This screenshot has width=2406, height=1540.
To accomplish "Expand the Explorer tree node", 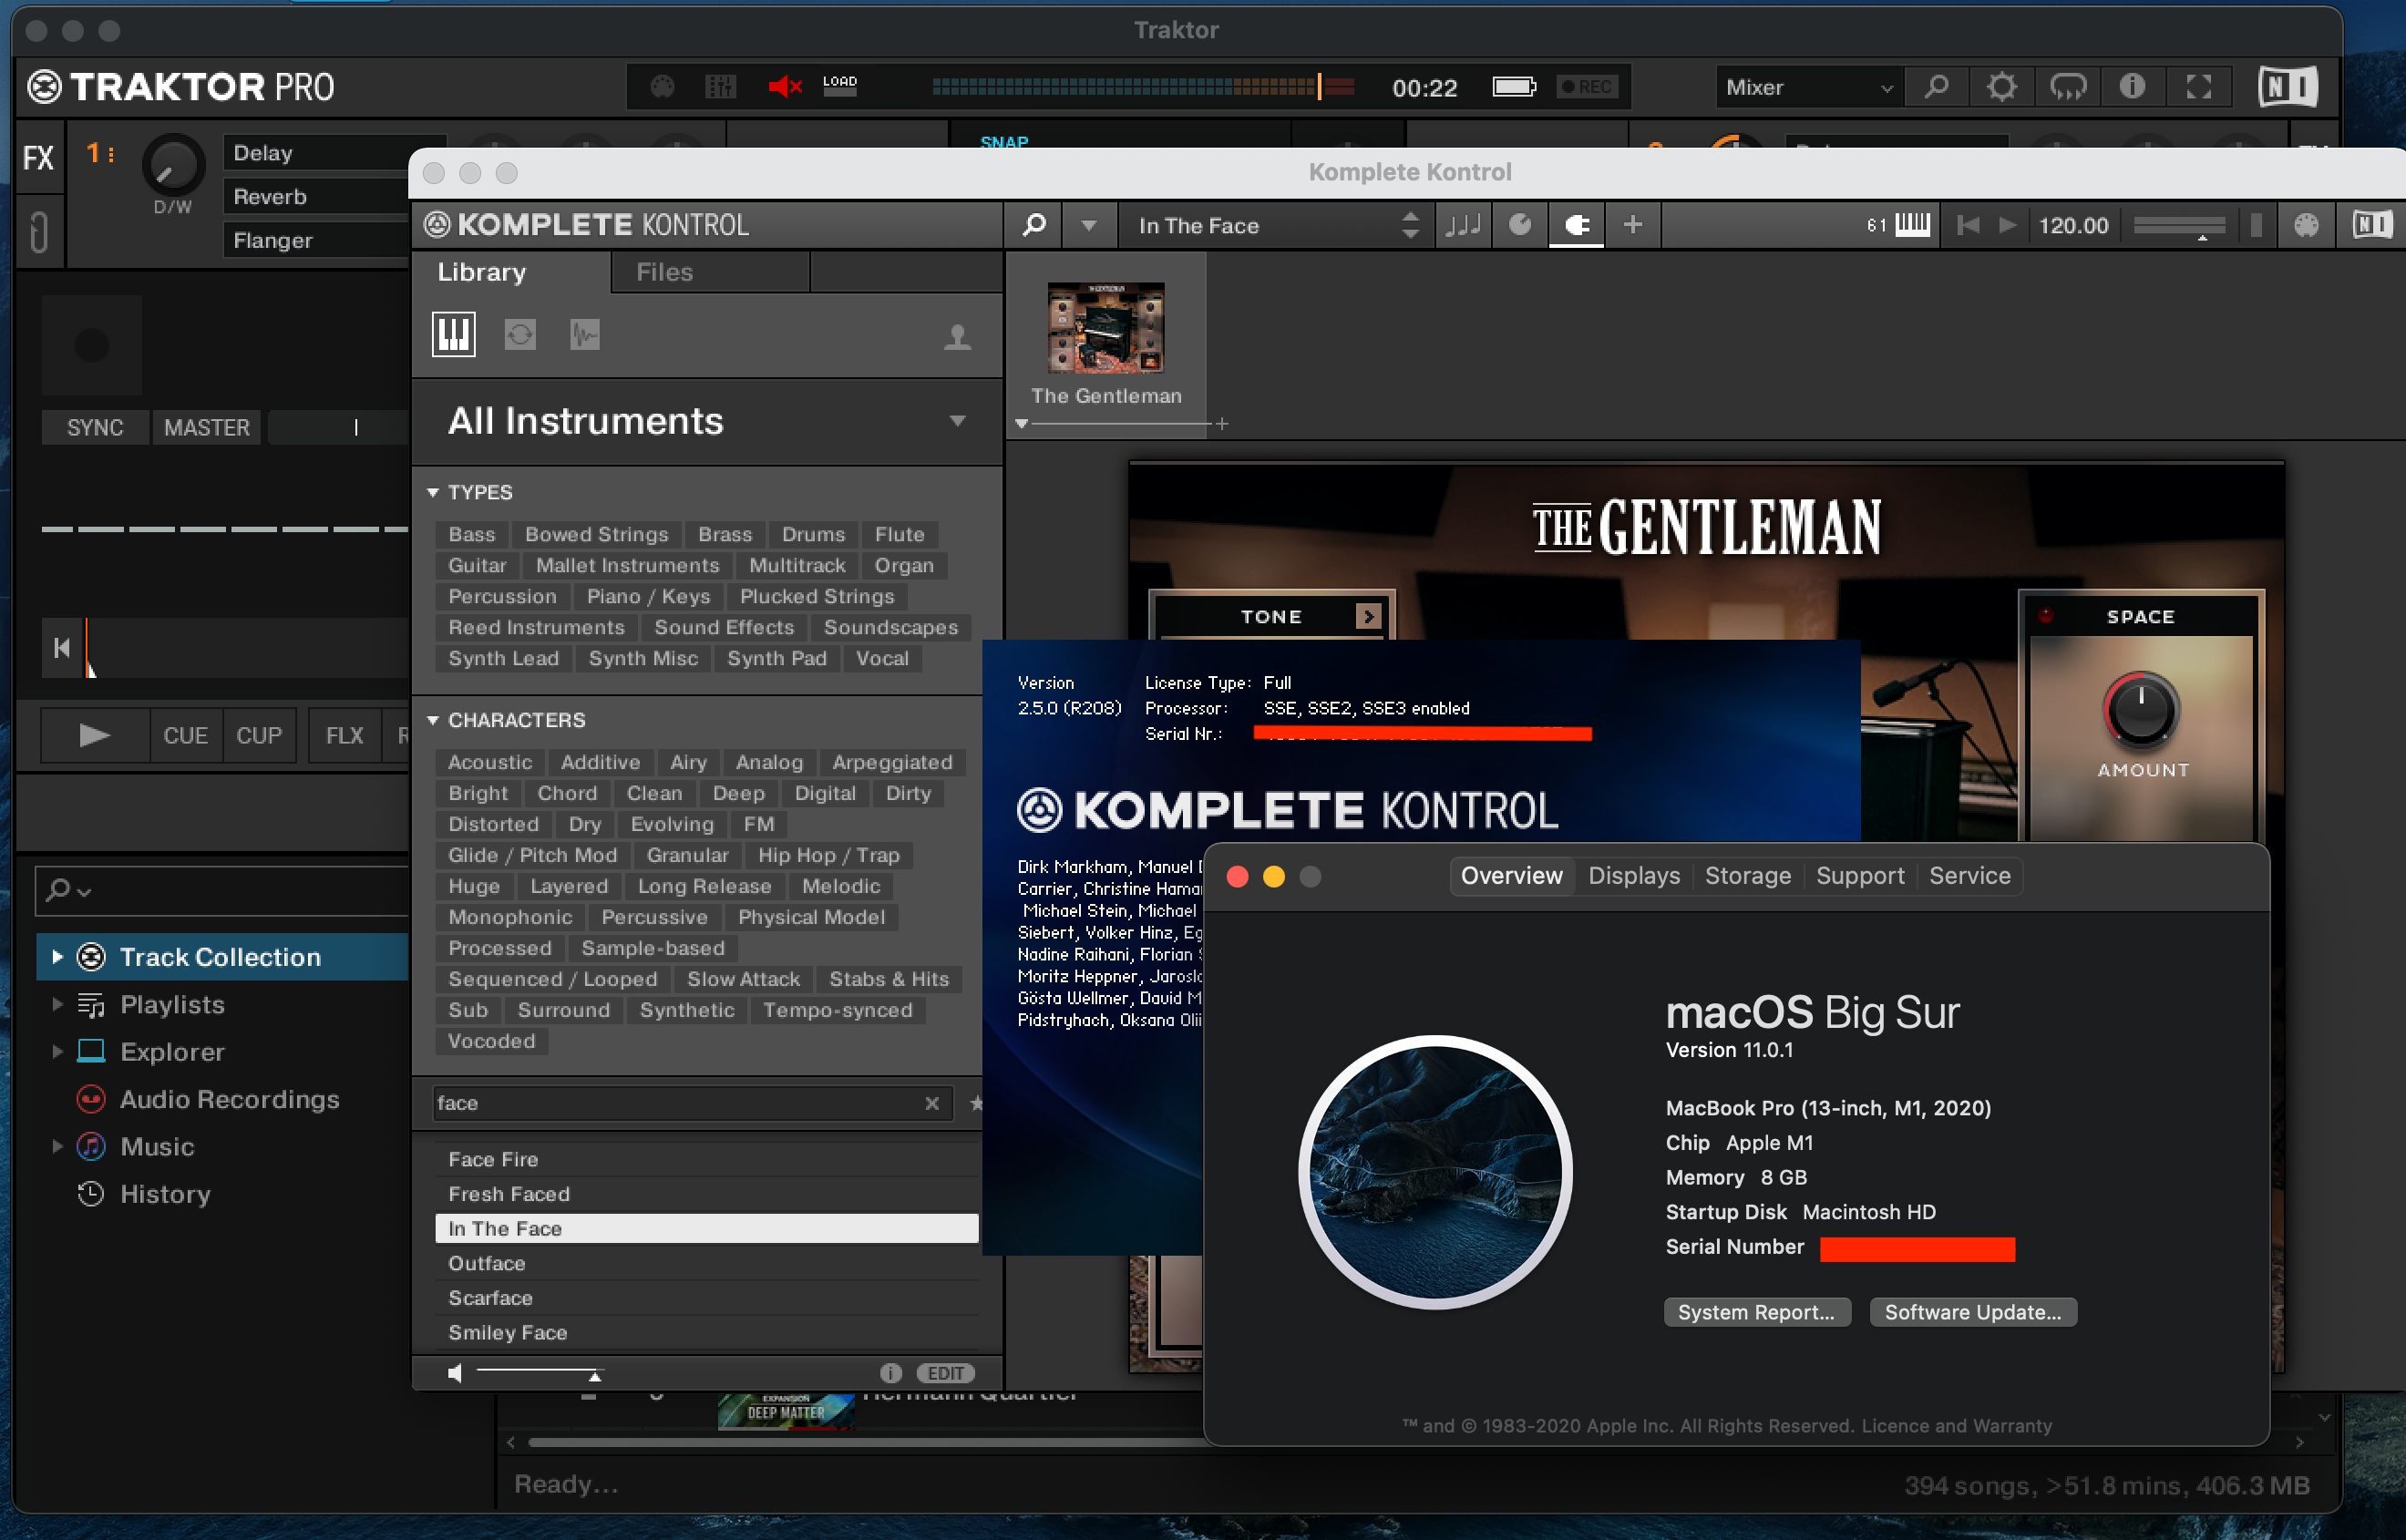I will point(57,1051).
